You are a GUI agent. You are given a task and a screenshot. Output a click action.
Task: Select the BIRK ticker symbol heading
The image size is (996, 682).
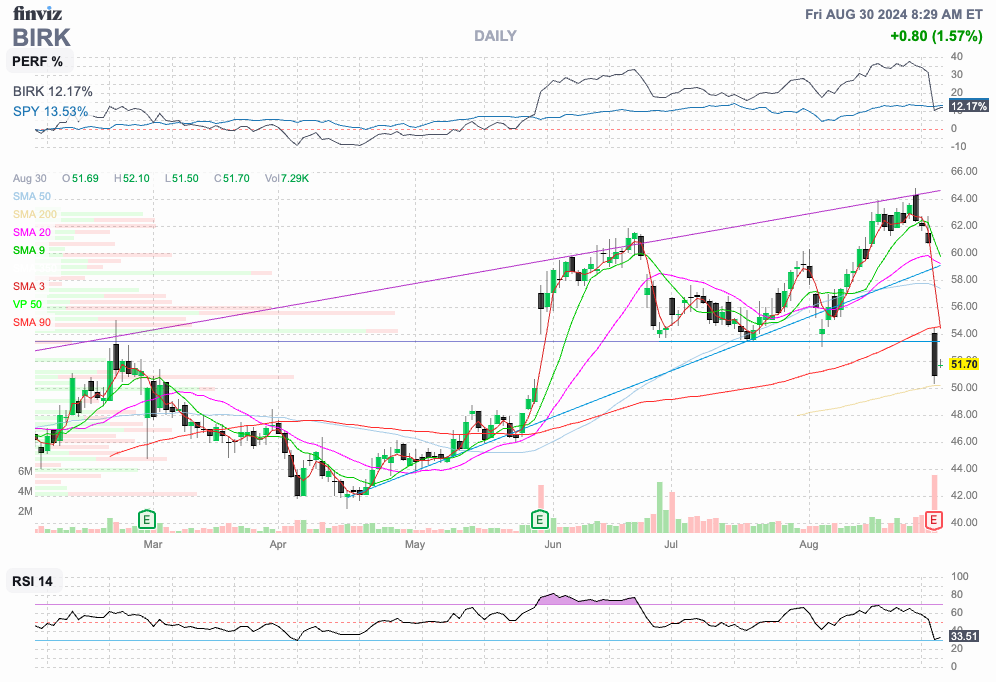[x=41, y=37]
